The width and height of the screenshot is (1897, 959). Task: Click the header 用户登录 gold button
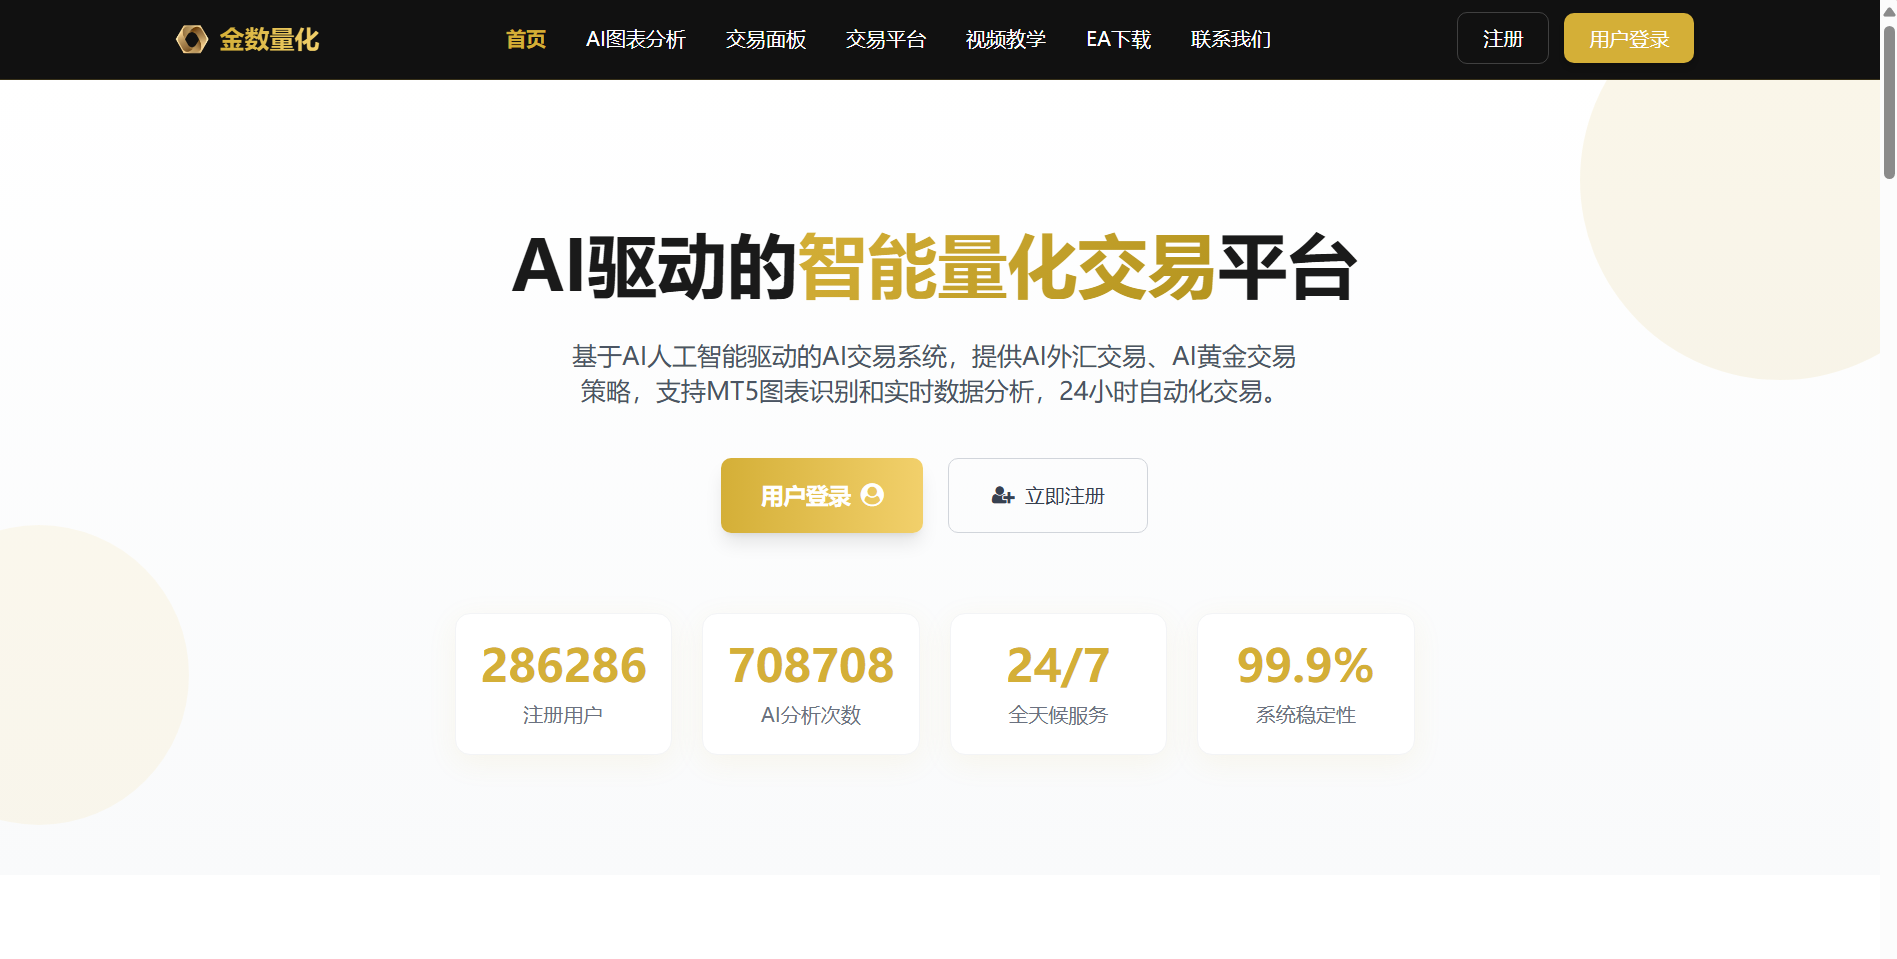click(x=1628, y=39)
